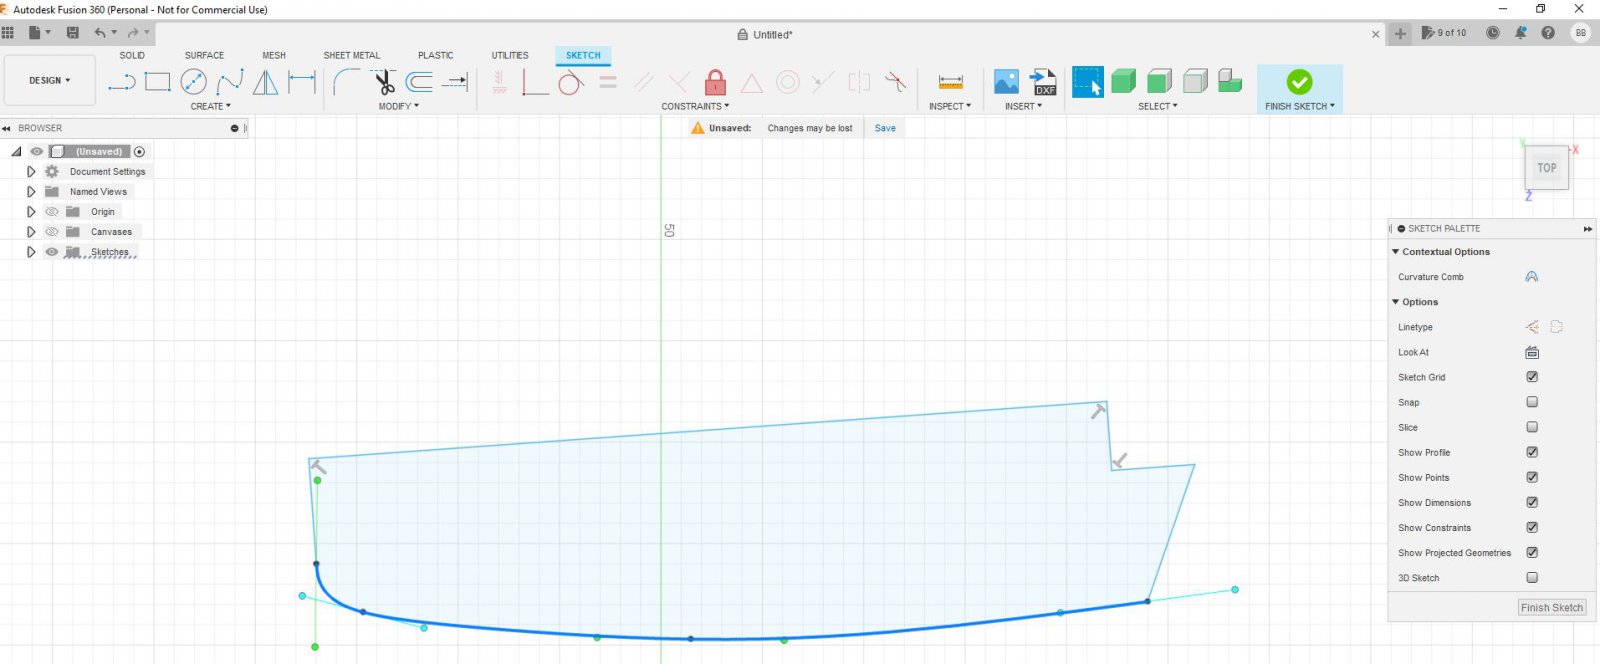Select the Trim scissors tool
The width and height of the screenshot is (1600, 664).
click(x=385, y=82)
